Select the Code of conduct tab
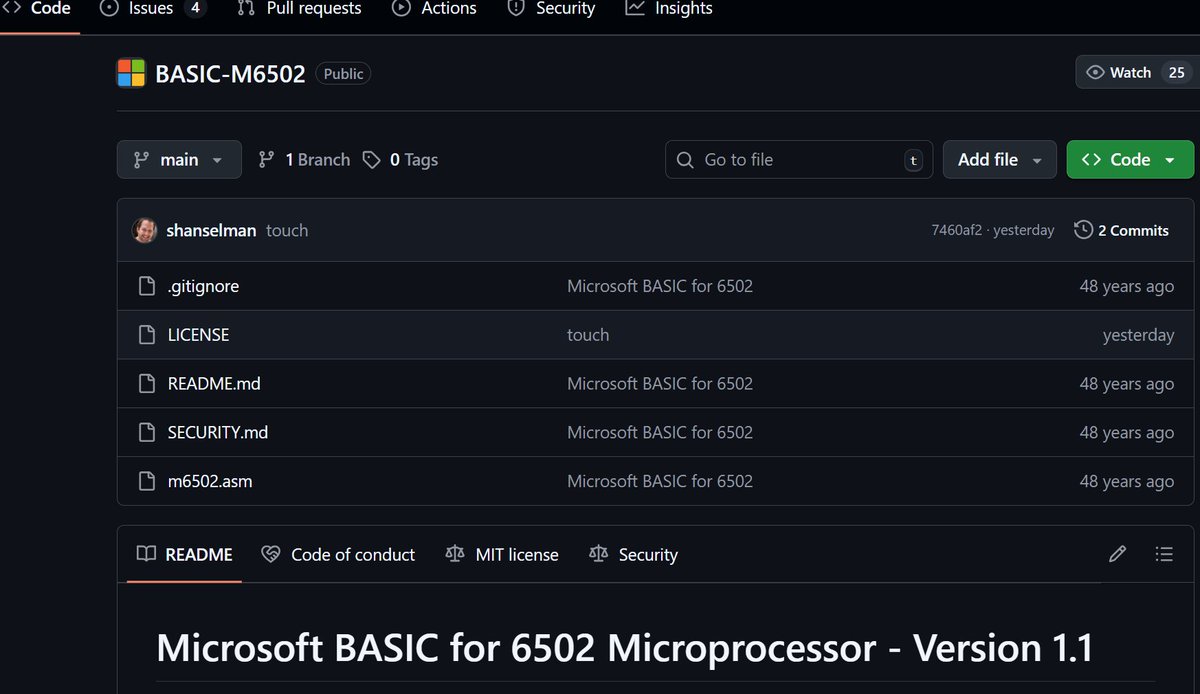The width and height of the screenshot is (1200, 694). (x=338, y=555)
